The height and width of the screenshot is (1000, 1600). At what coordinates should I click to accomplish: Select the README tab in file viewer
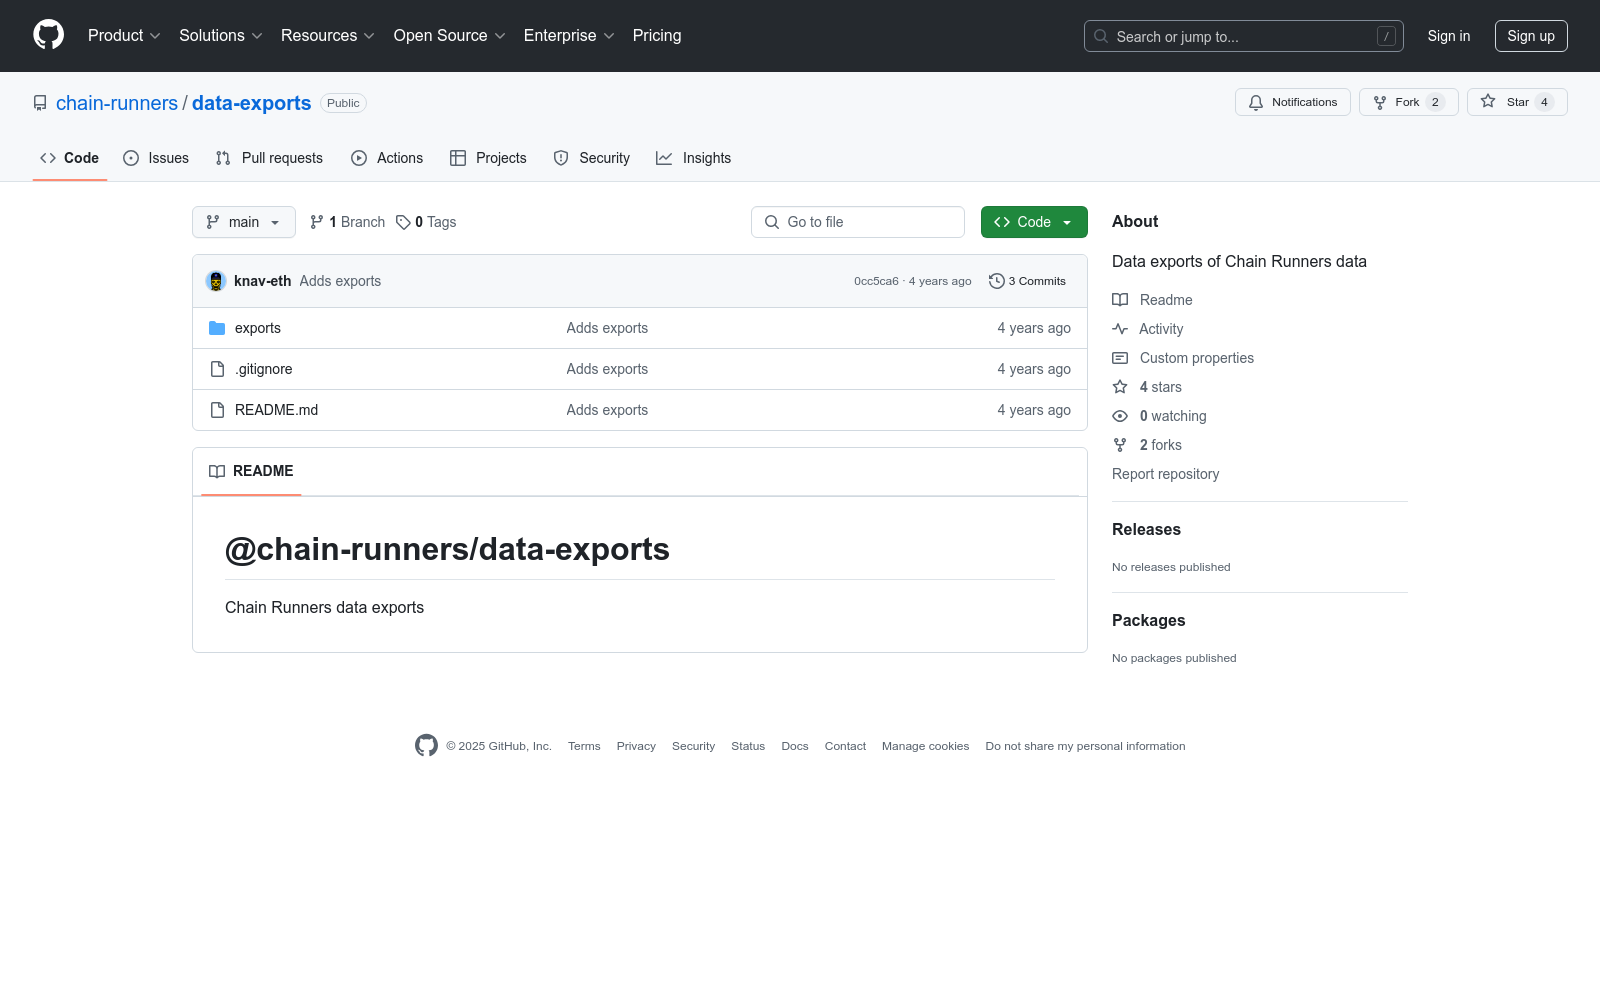[x=251, y=471]
